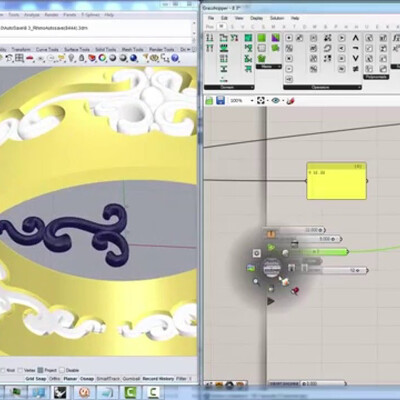
Task: Switch to the Curve Tools toolbar tab
Action: pyautogui.click(x=47, y=49)
